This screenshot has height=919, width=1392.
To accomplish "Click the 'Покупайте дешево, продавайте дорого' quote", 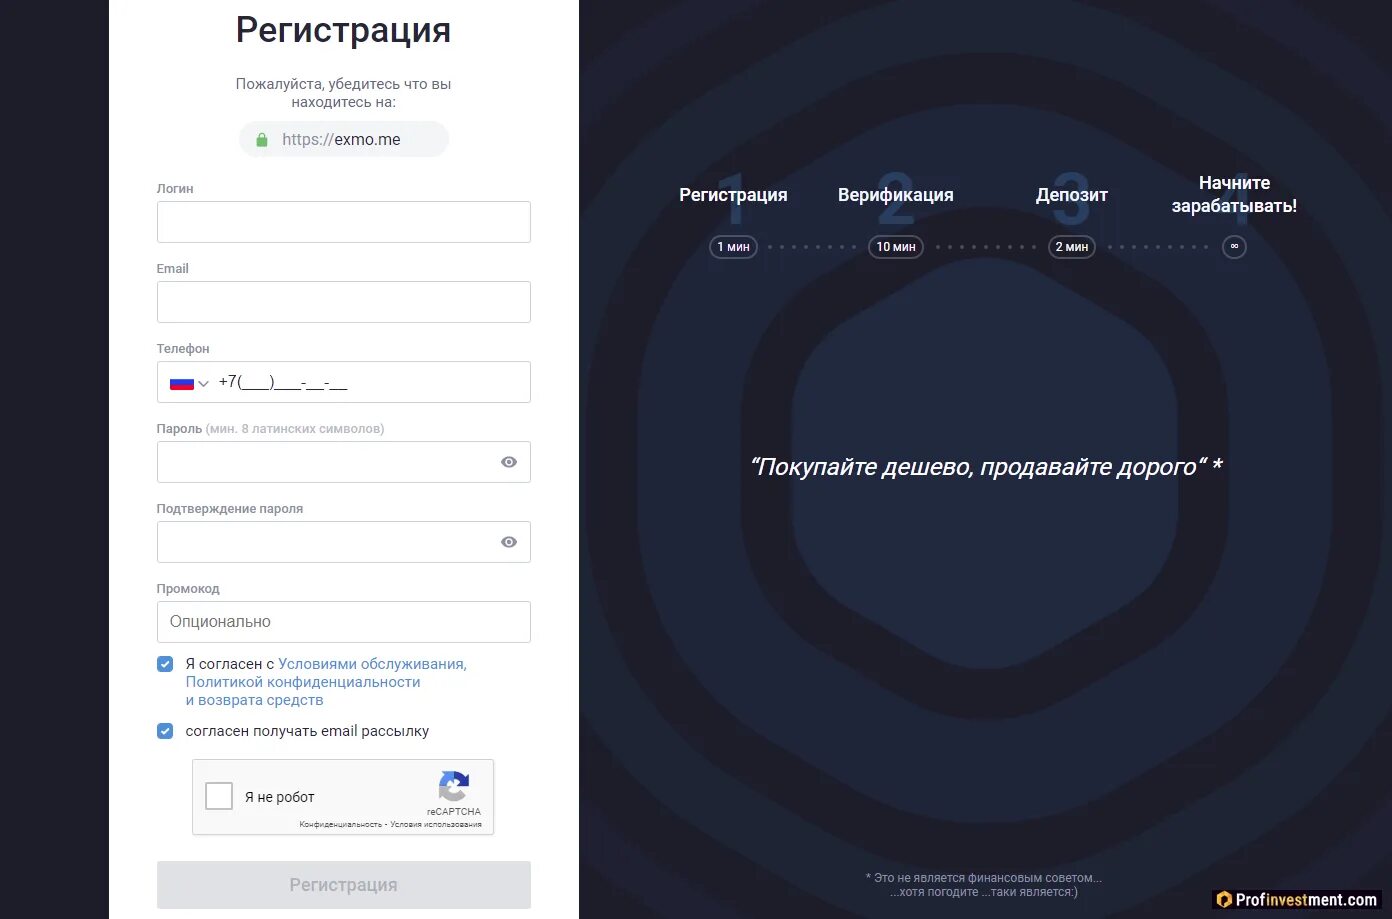I will 986,467.
